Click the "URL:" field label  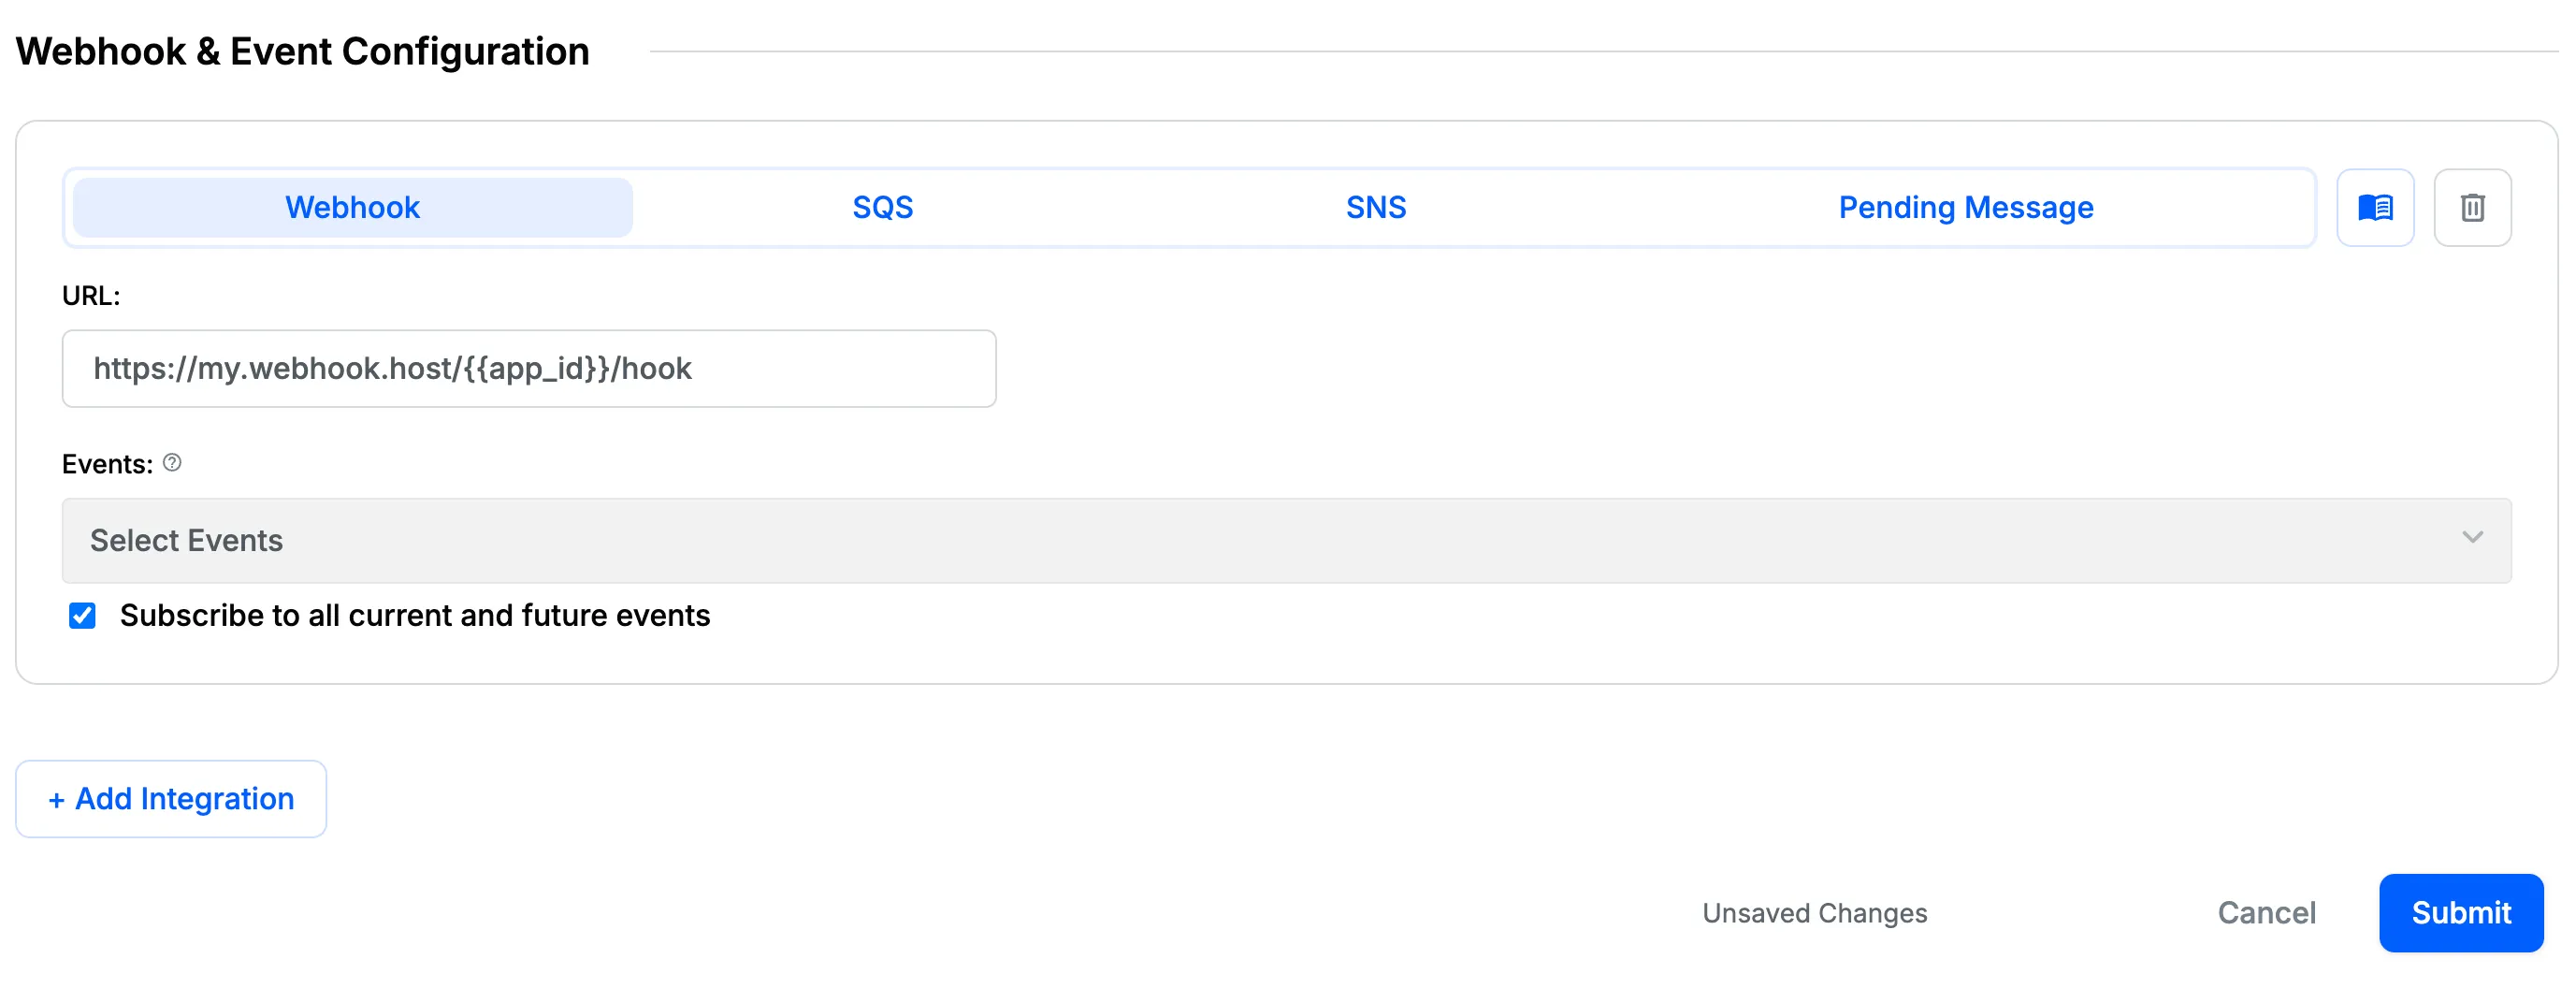(91, 296)
